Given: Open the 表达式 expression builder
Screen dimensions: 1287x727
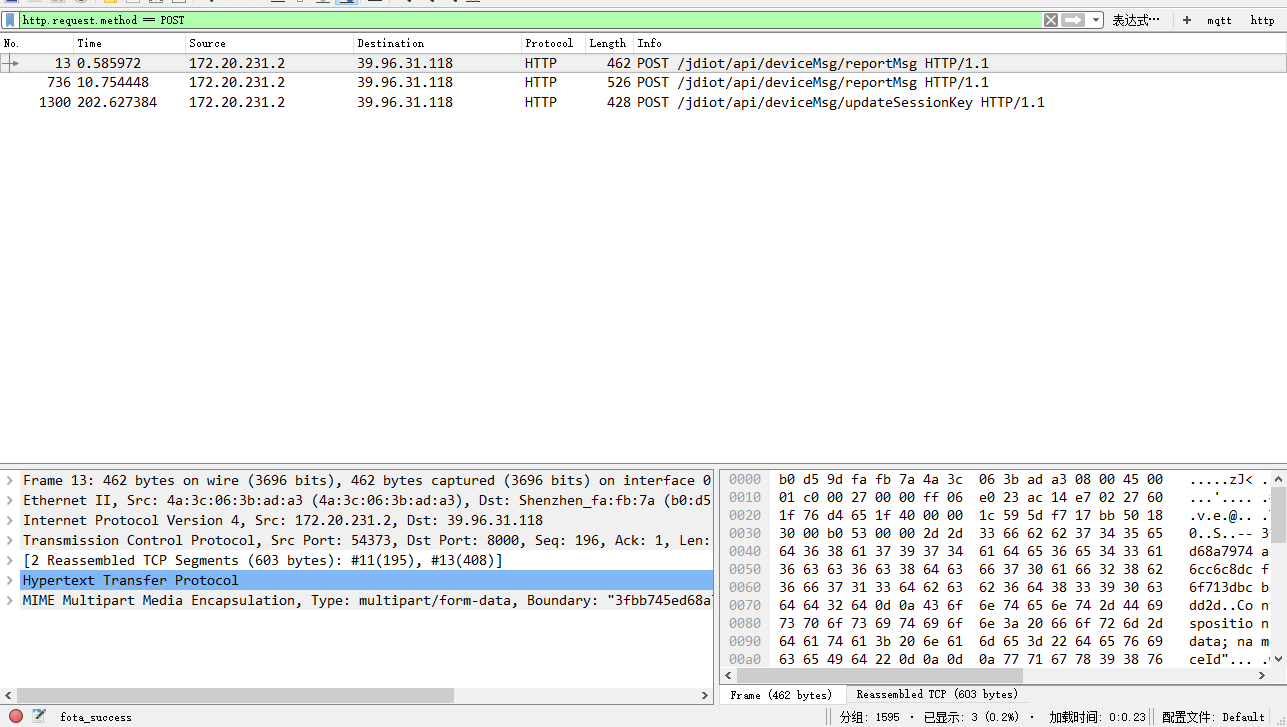Looking at the screenshot, I should pyautogui.click(x=1136, y=20).
